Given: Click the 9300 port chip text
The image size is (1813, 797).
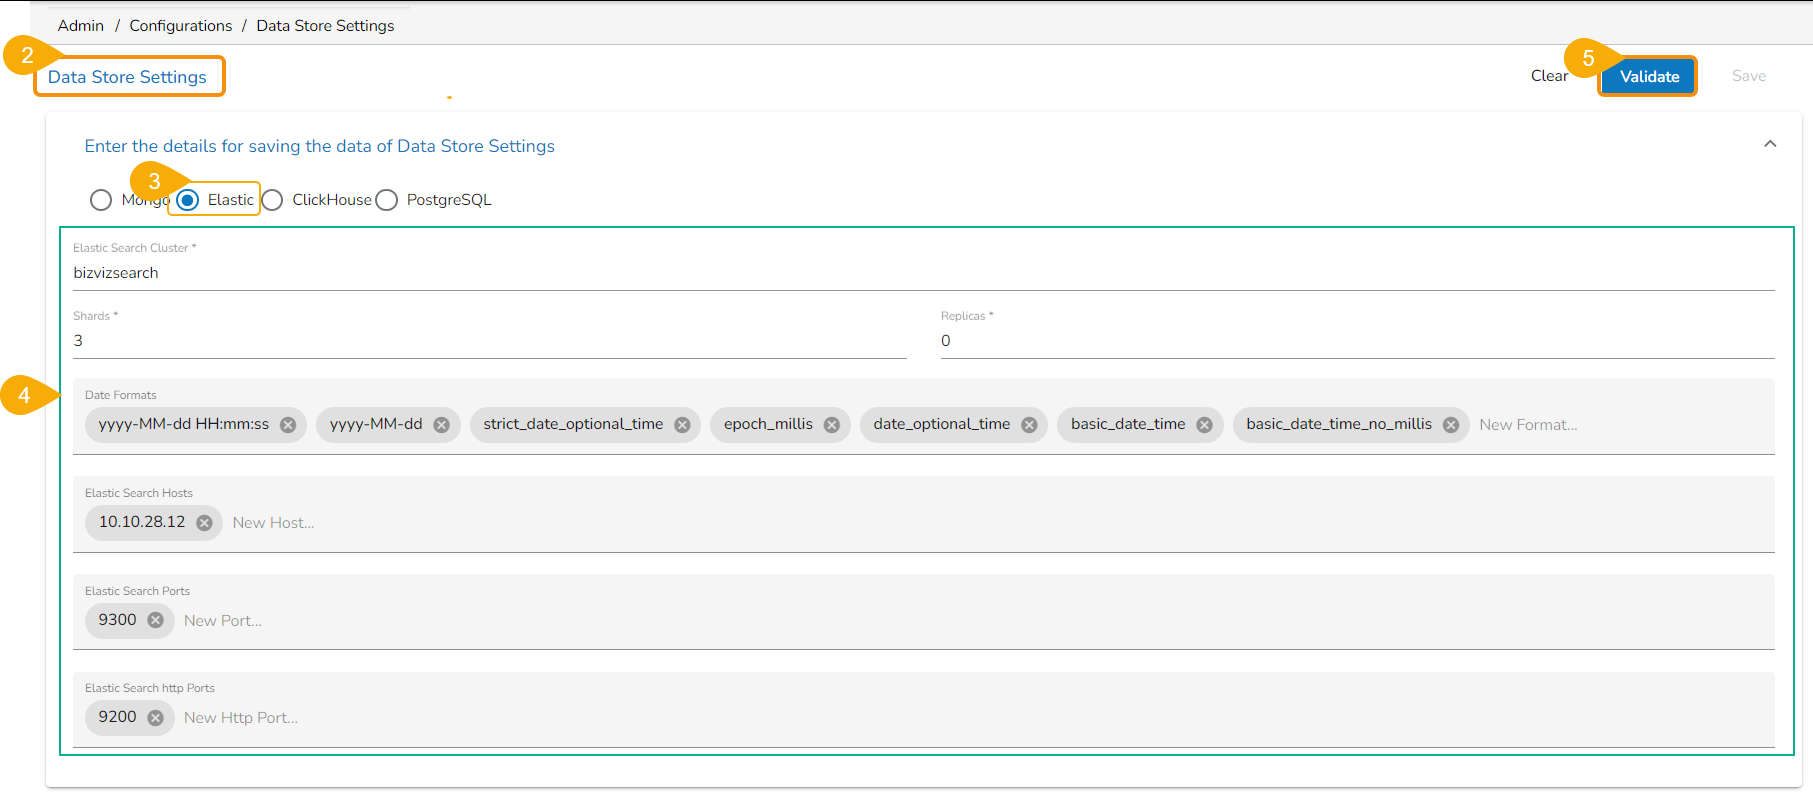Looking at the screenshot, I should coord(117,620).
